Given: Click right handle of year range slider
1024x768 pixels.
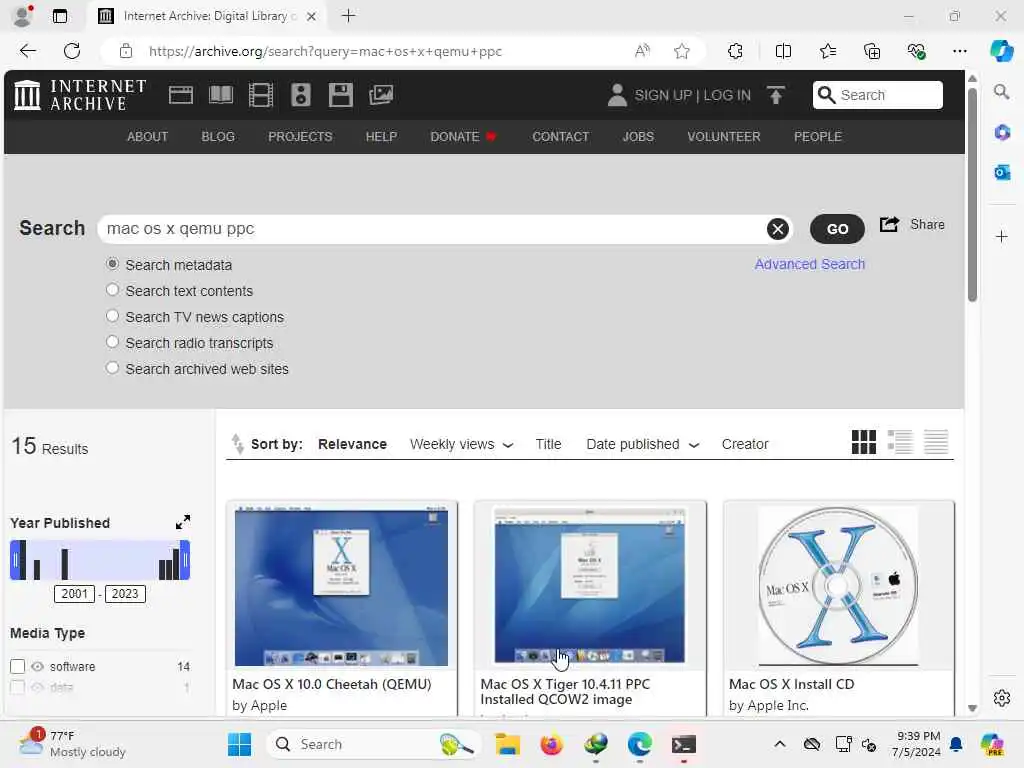Looking at the screenshot, I should tap(185, 560).
